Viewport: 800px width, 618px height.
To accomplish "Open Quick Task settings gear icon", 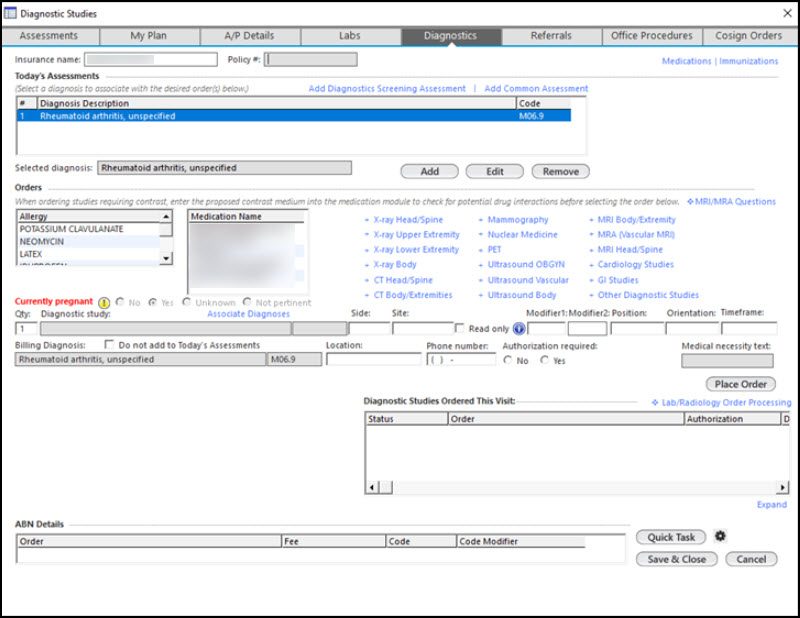I will click(720, 536).
